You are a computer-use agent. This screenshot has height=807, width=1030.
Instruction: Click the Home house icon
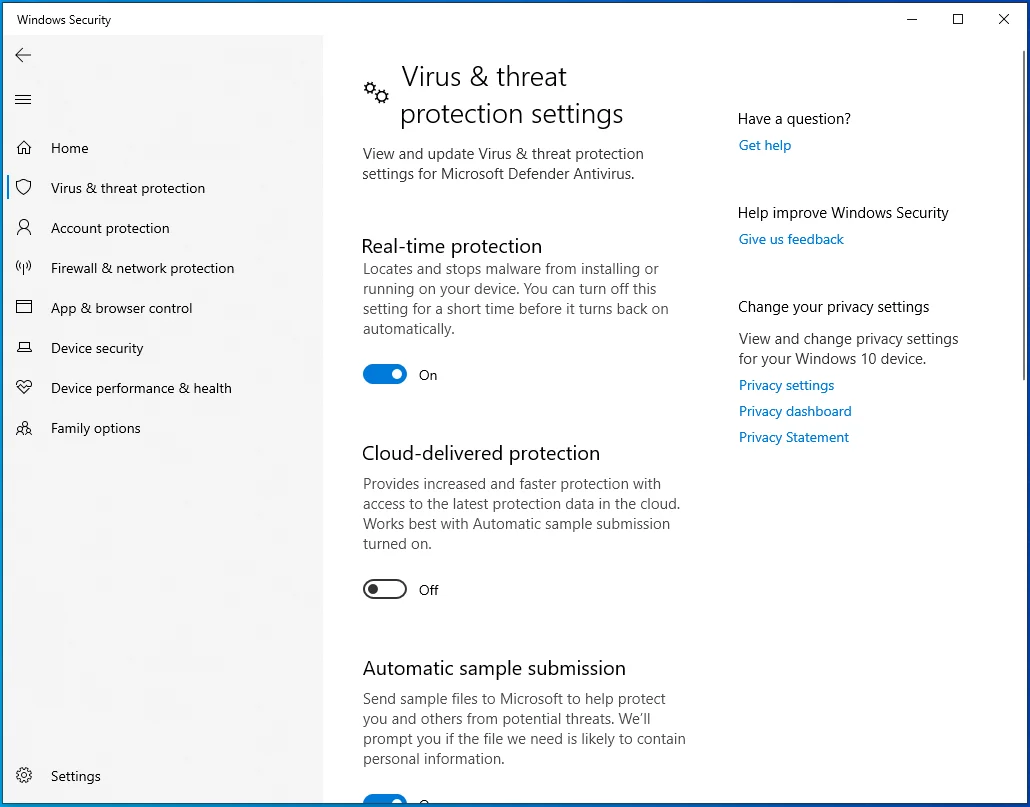(24, 148)
